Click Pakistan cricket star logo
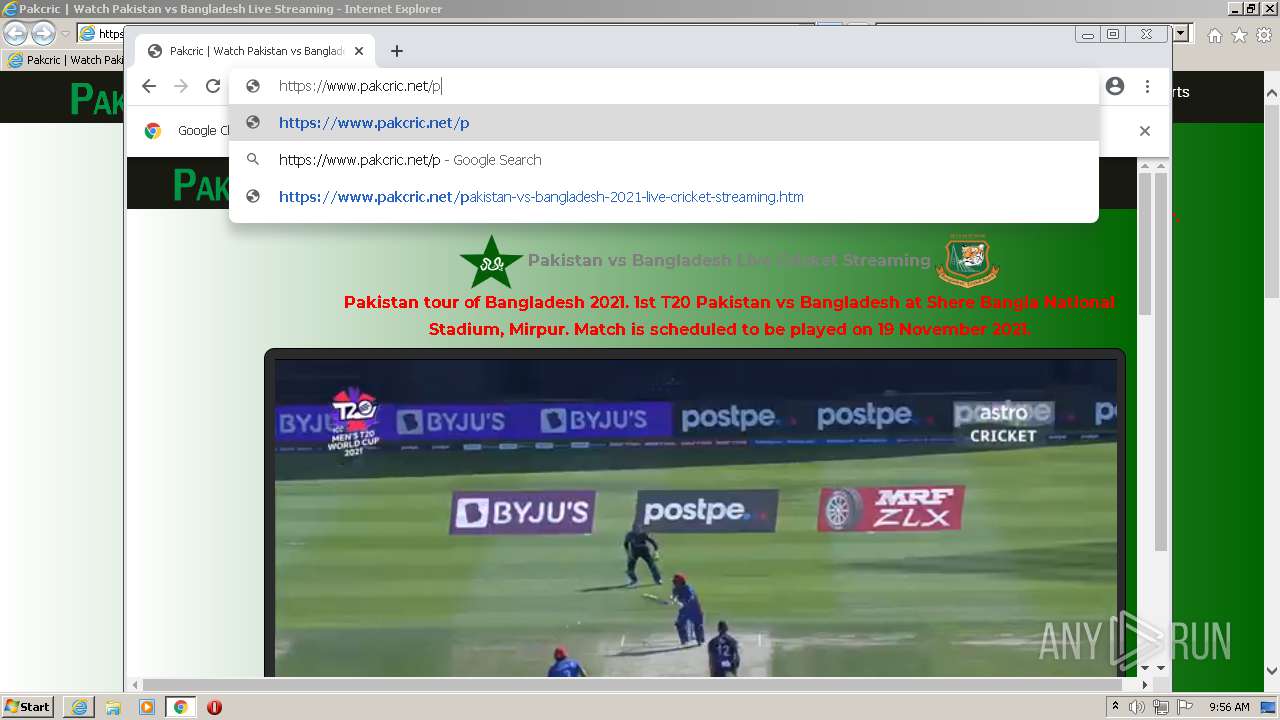 tap(491, 262)
